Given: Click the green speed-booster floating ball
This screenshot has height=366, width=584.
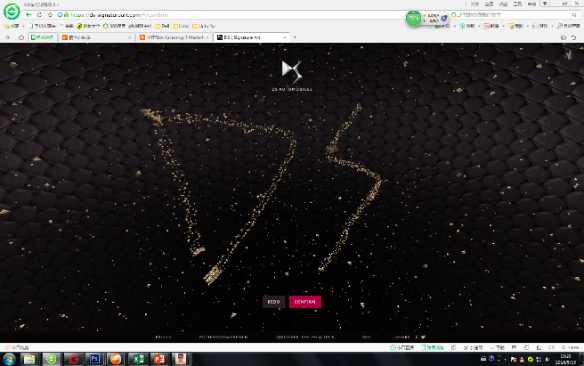Looking at the screenshot, I should [413, 18].
